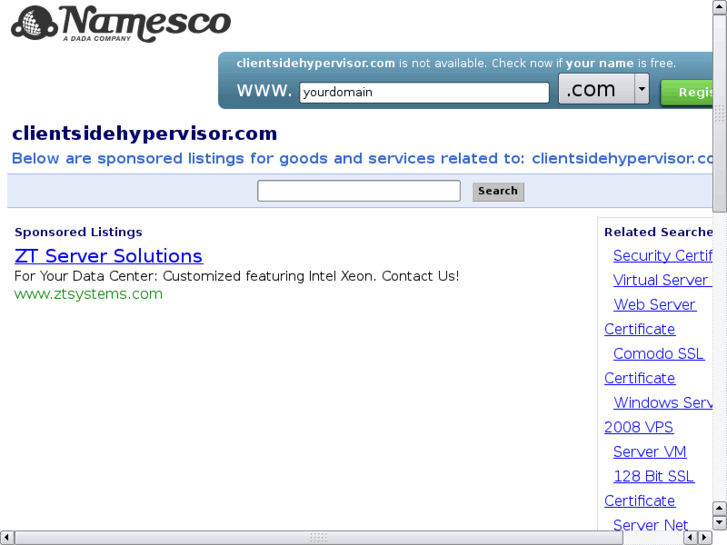Click the horizontal scrollbar left arrow
727x545 pixels.
(6, 538)
